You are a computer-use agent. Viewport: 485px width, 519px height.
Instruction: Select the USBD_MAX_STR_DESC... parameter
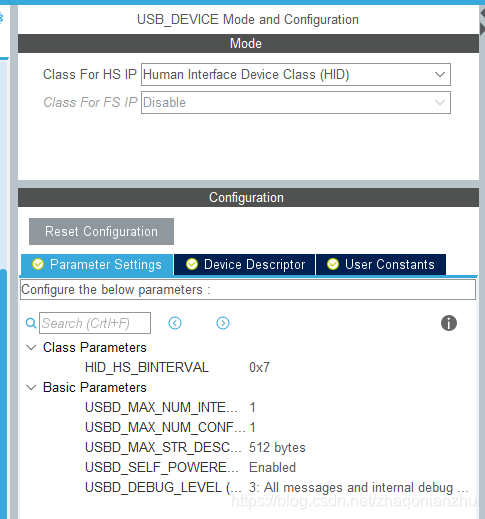coord(163,448)
